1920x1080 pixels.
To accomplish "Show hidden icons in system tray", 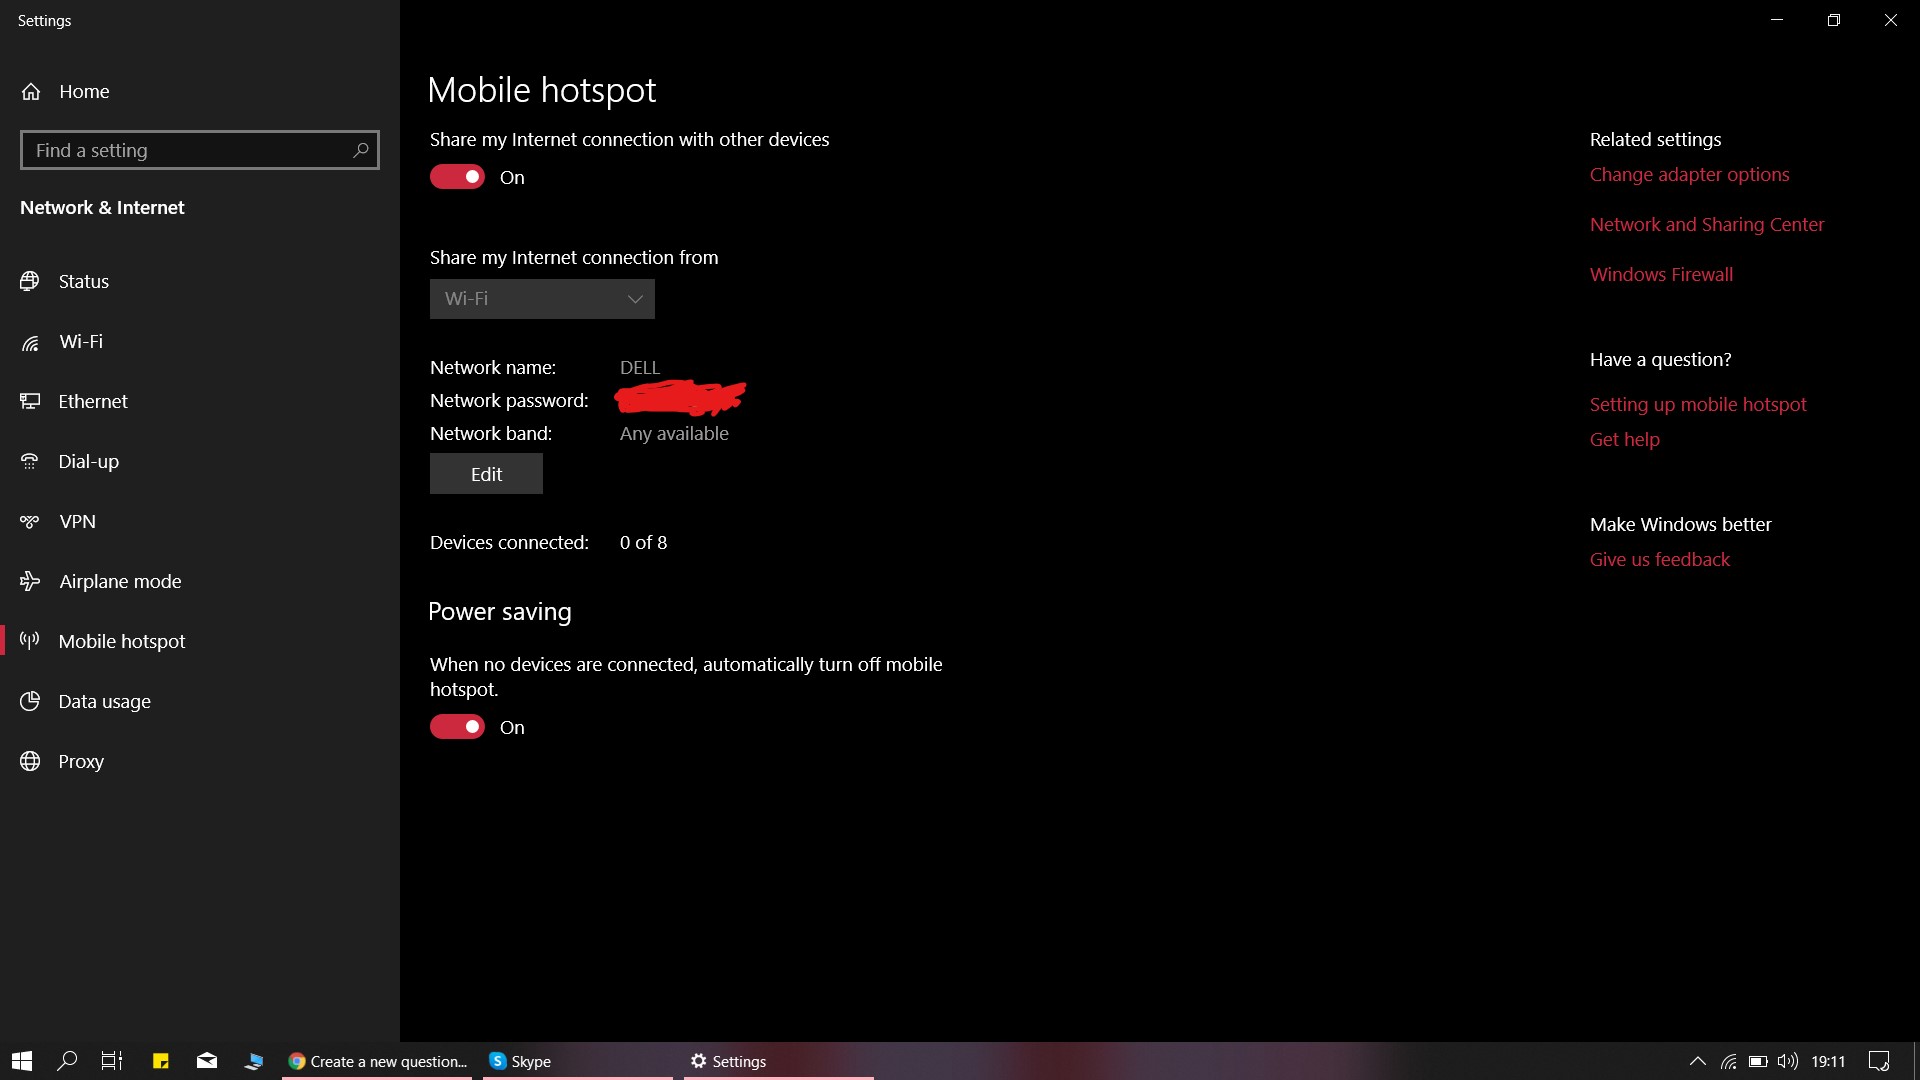I will [1697, 1060].
